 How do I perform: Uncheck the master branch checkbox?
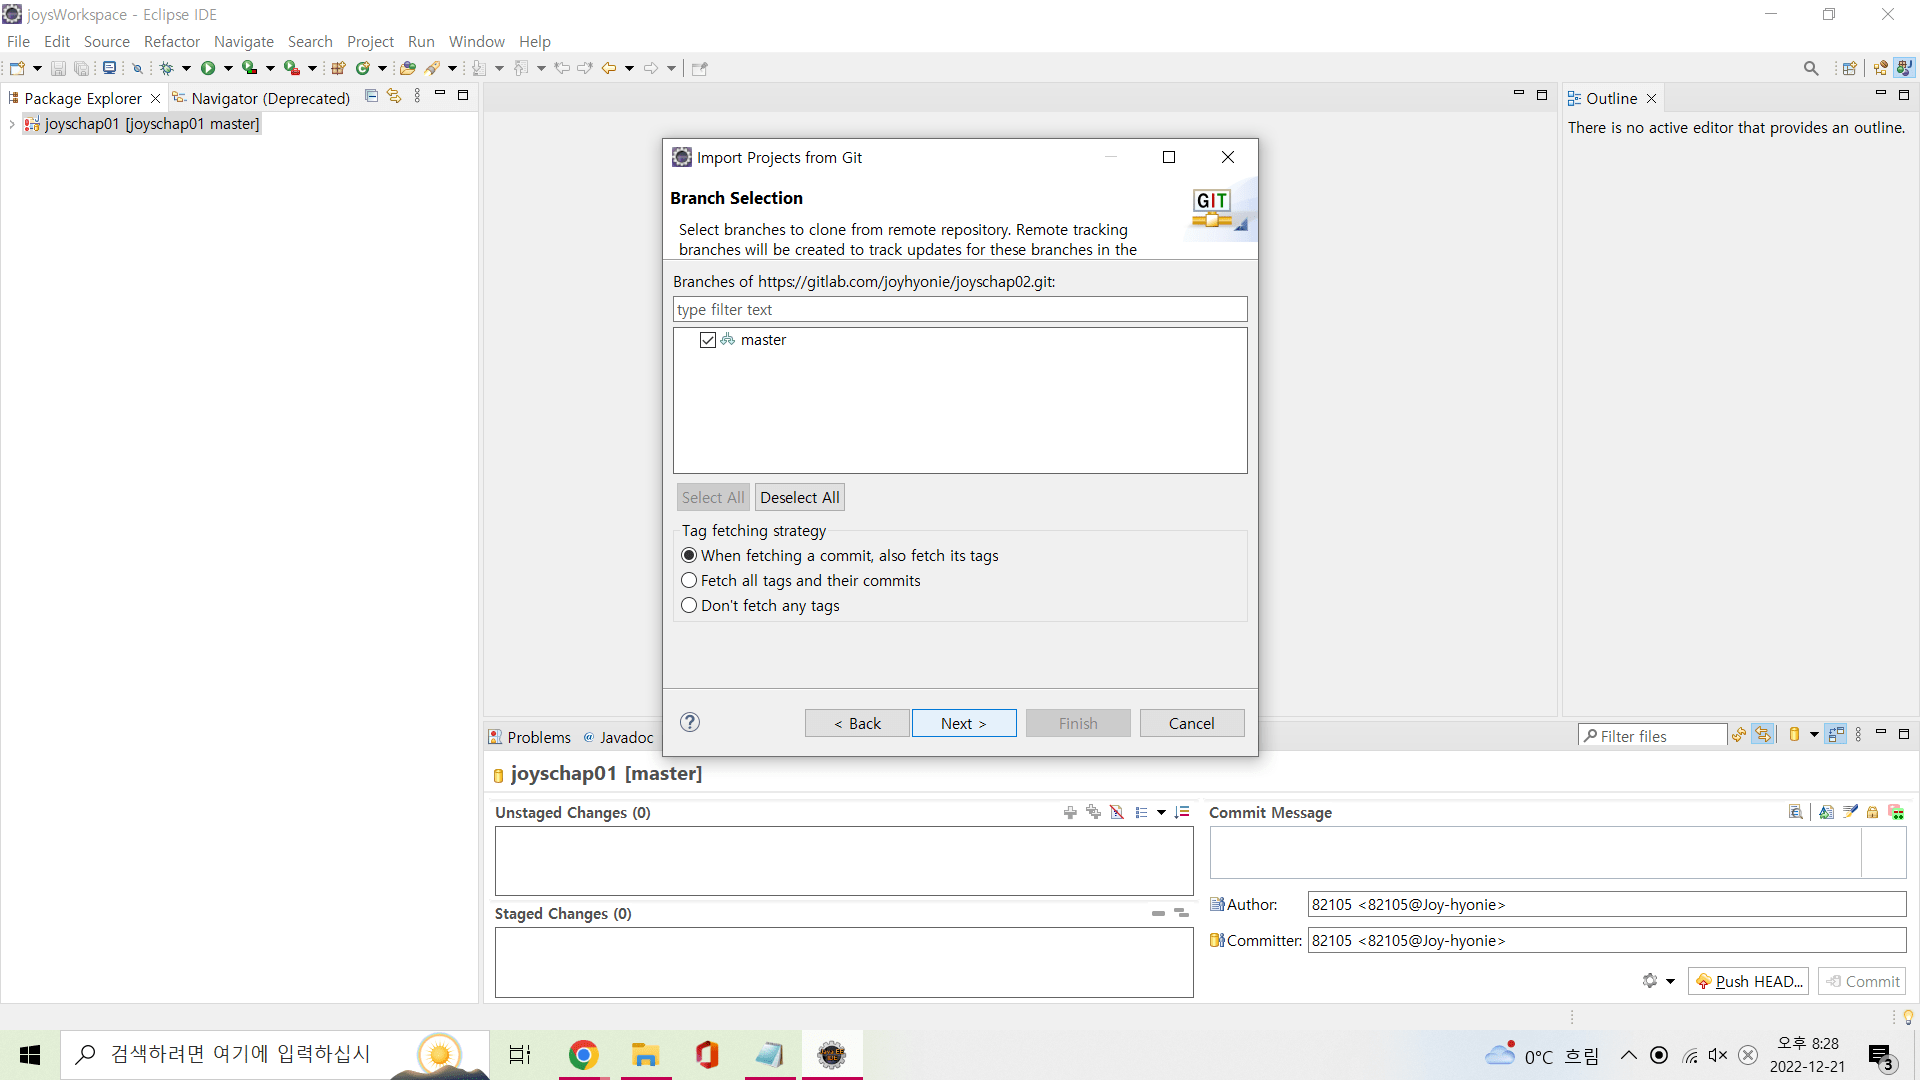(708, 340)
